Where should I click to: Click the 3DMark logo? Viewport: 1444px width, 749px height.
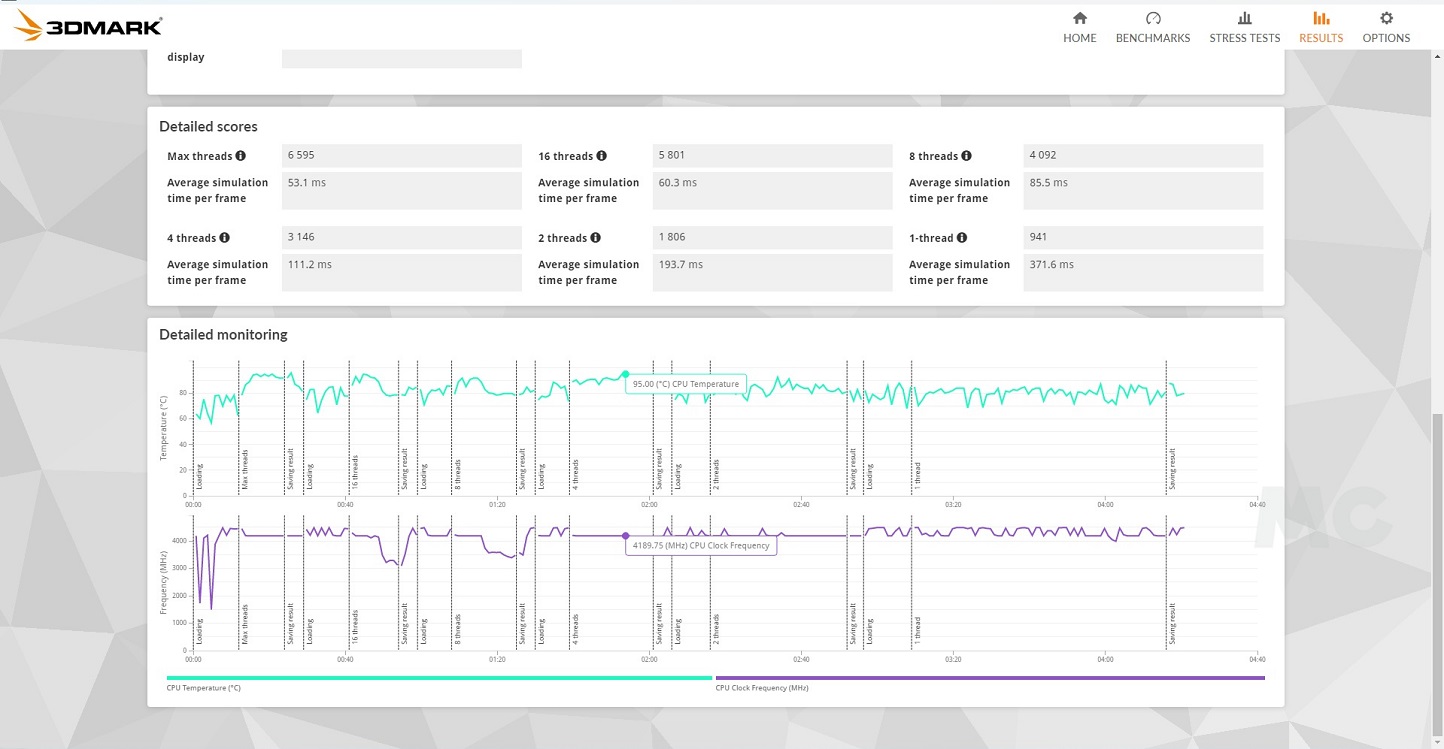[x=88, y=26]
